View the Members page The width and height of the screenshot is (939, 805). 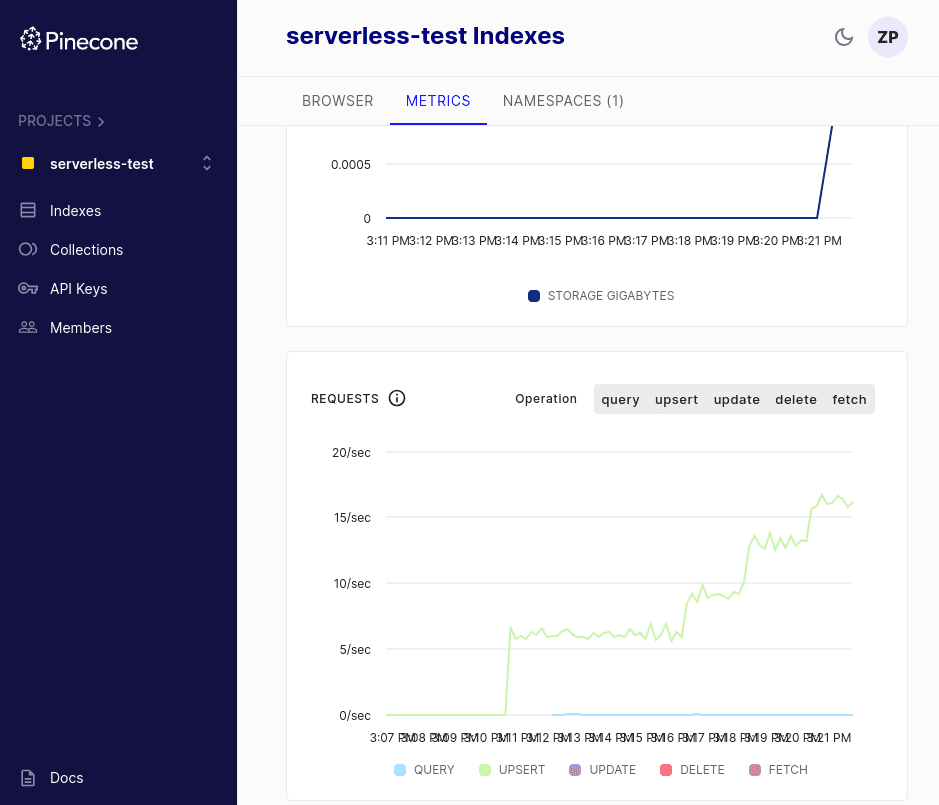(80, 327)
